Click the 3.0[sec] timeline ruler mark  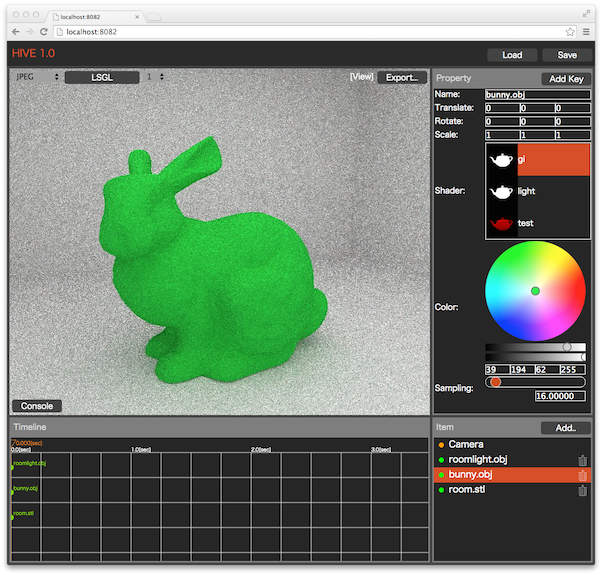point(381,449)
